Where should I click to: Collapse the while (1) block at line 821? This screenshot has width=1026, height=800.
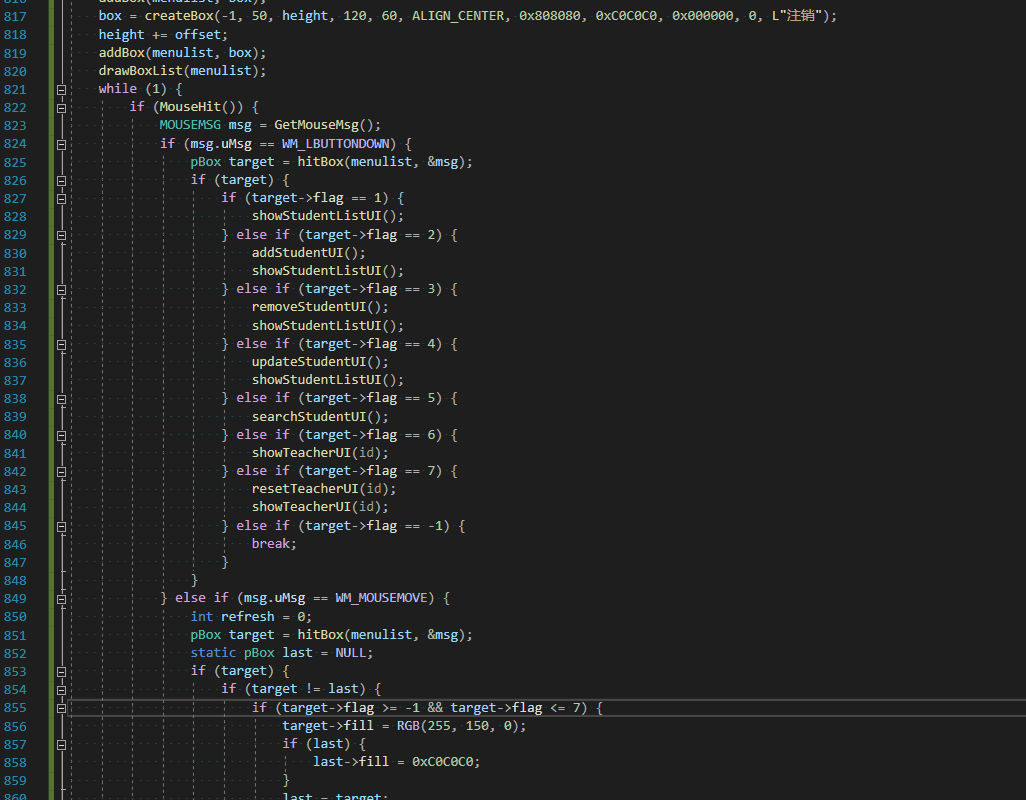point(62,90)
